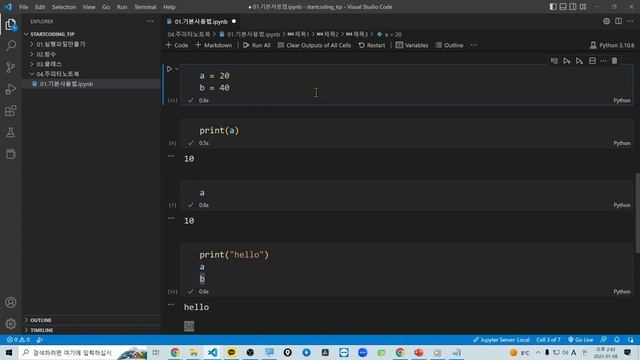Expand the OUTLINE section

(x=41, y=320)
